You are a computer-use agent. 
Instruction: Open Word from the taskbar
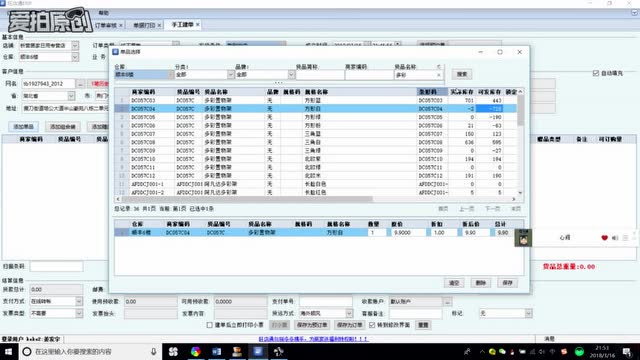[x=216, y=351]
